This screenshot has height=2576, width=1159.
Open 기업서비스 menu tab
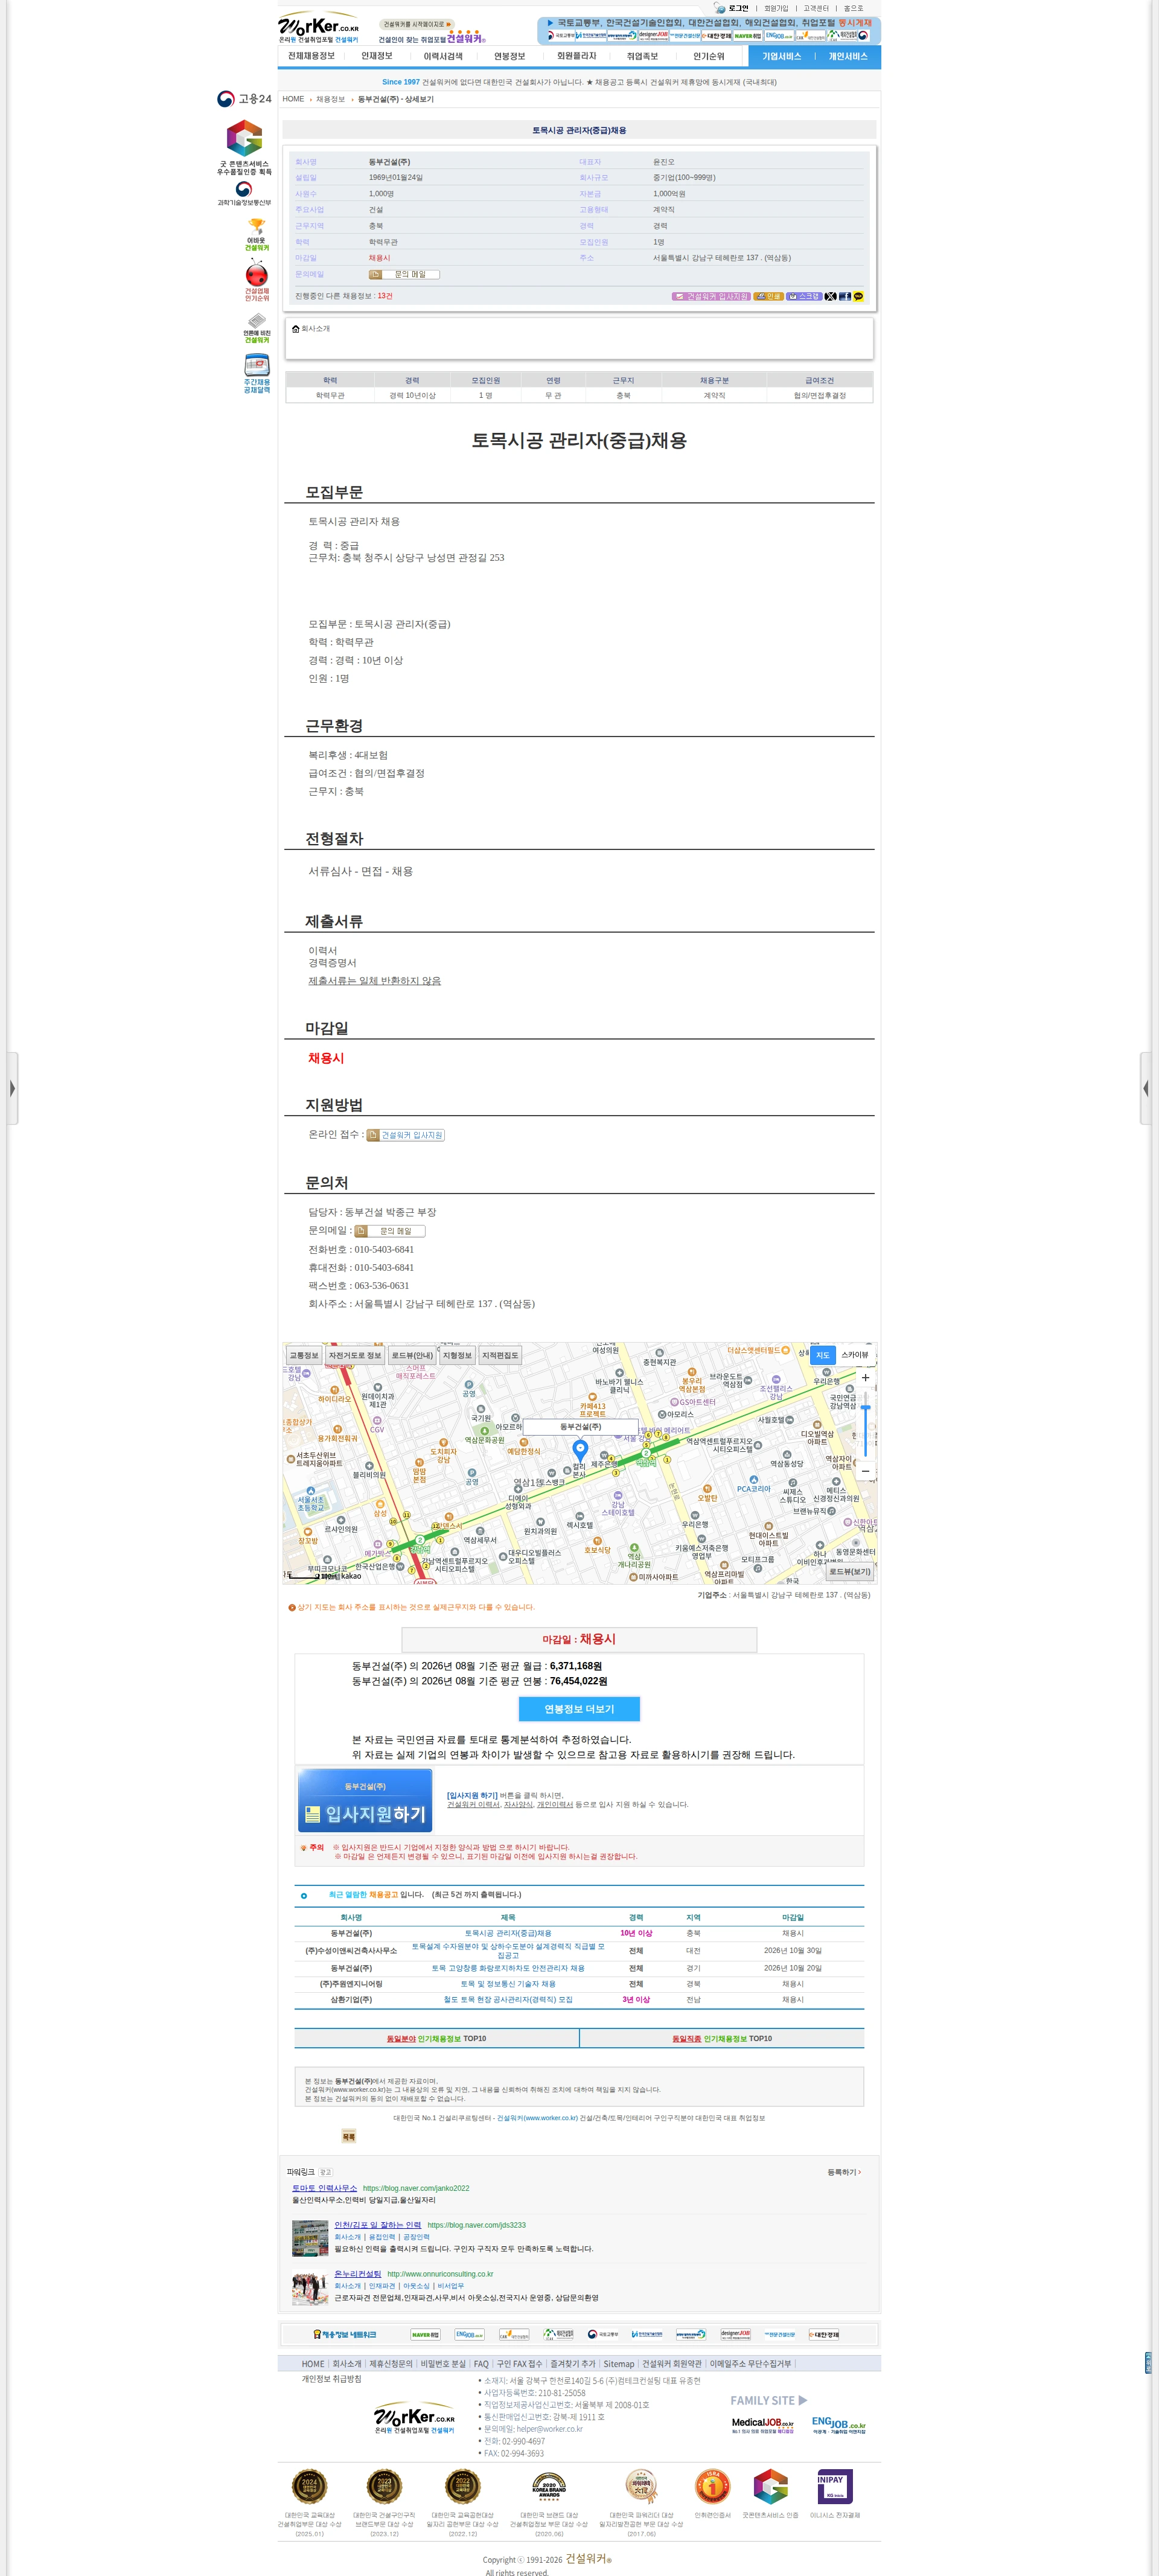click(x=781, y=56)
